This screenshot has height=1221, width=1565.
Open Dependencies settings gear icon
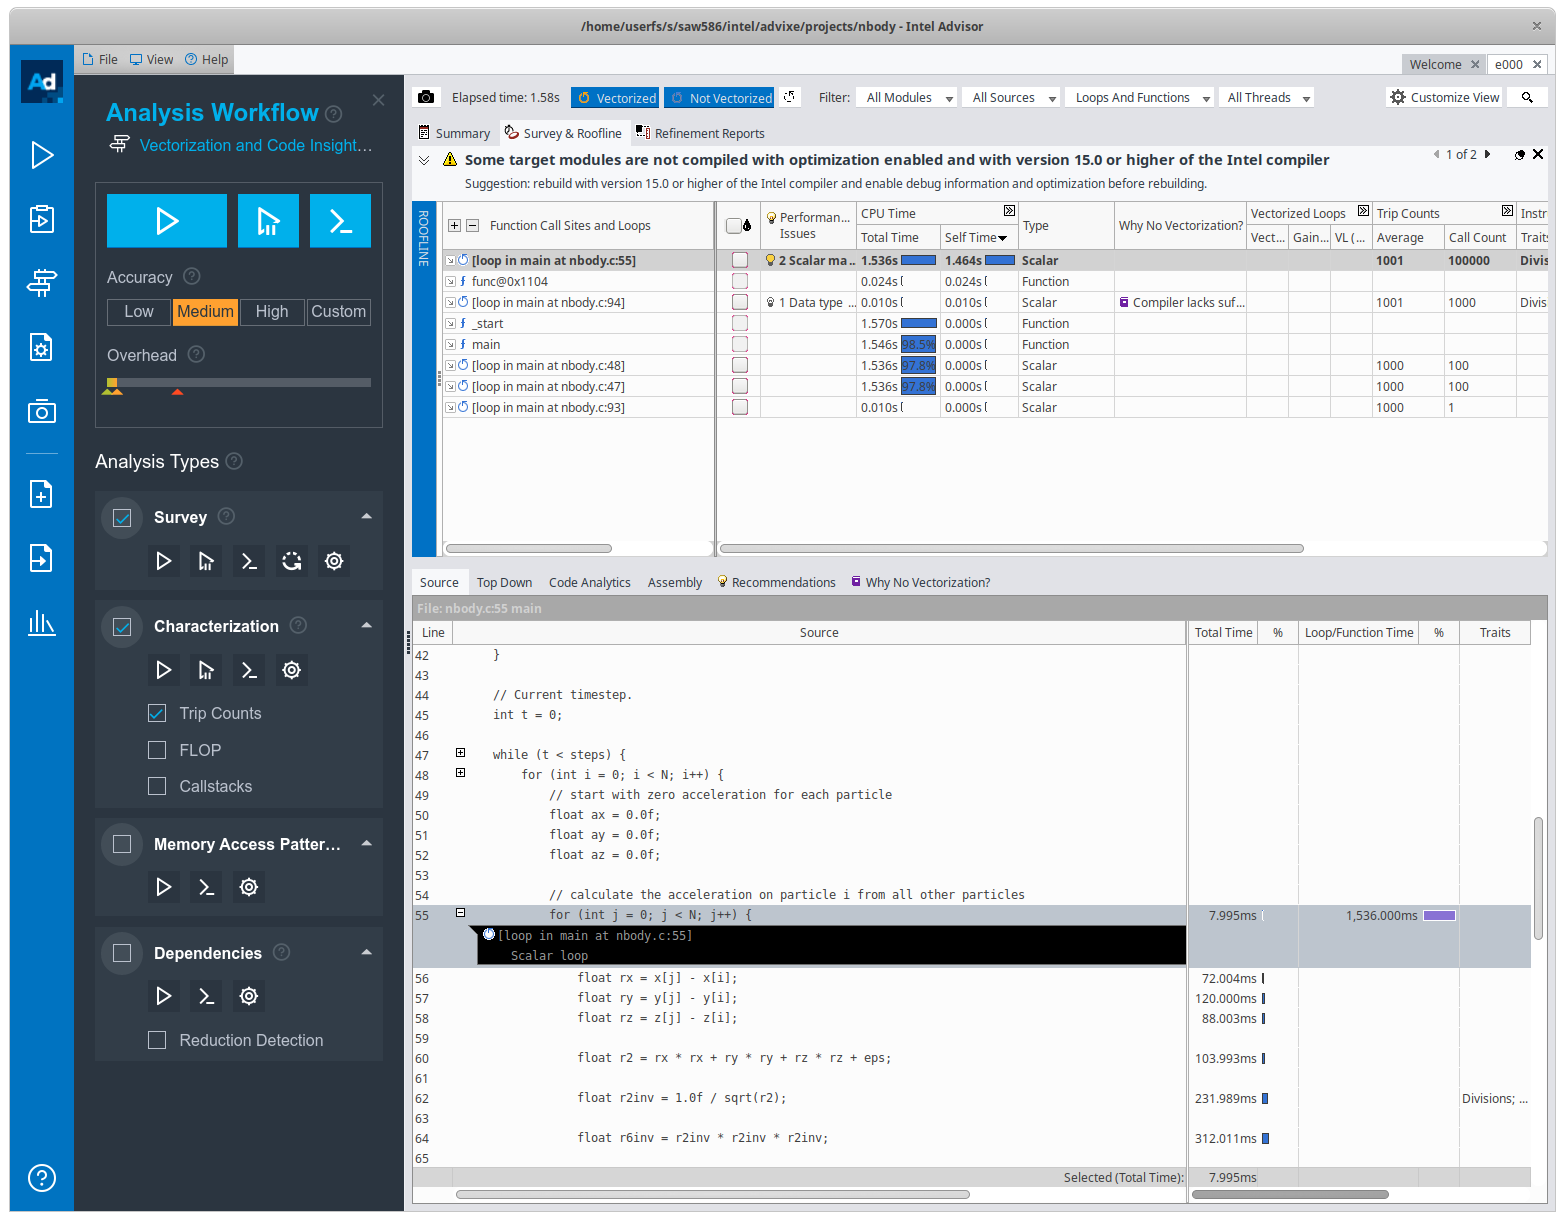[249, 996]
